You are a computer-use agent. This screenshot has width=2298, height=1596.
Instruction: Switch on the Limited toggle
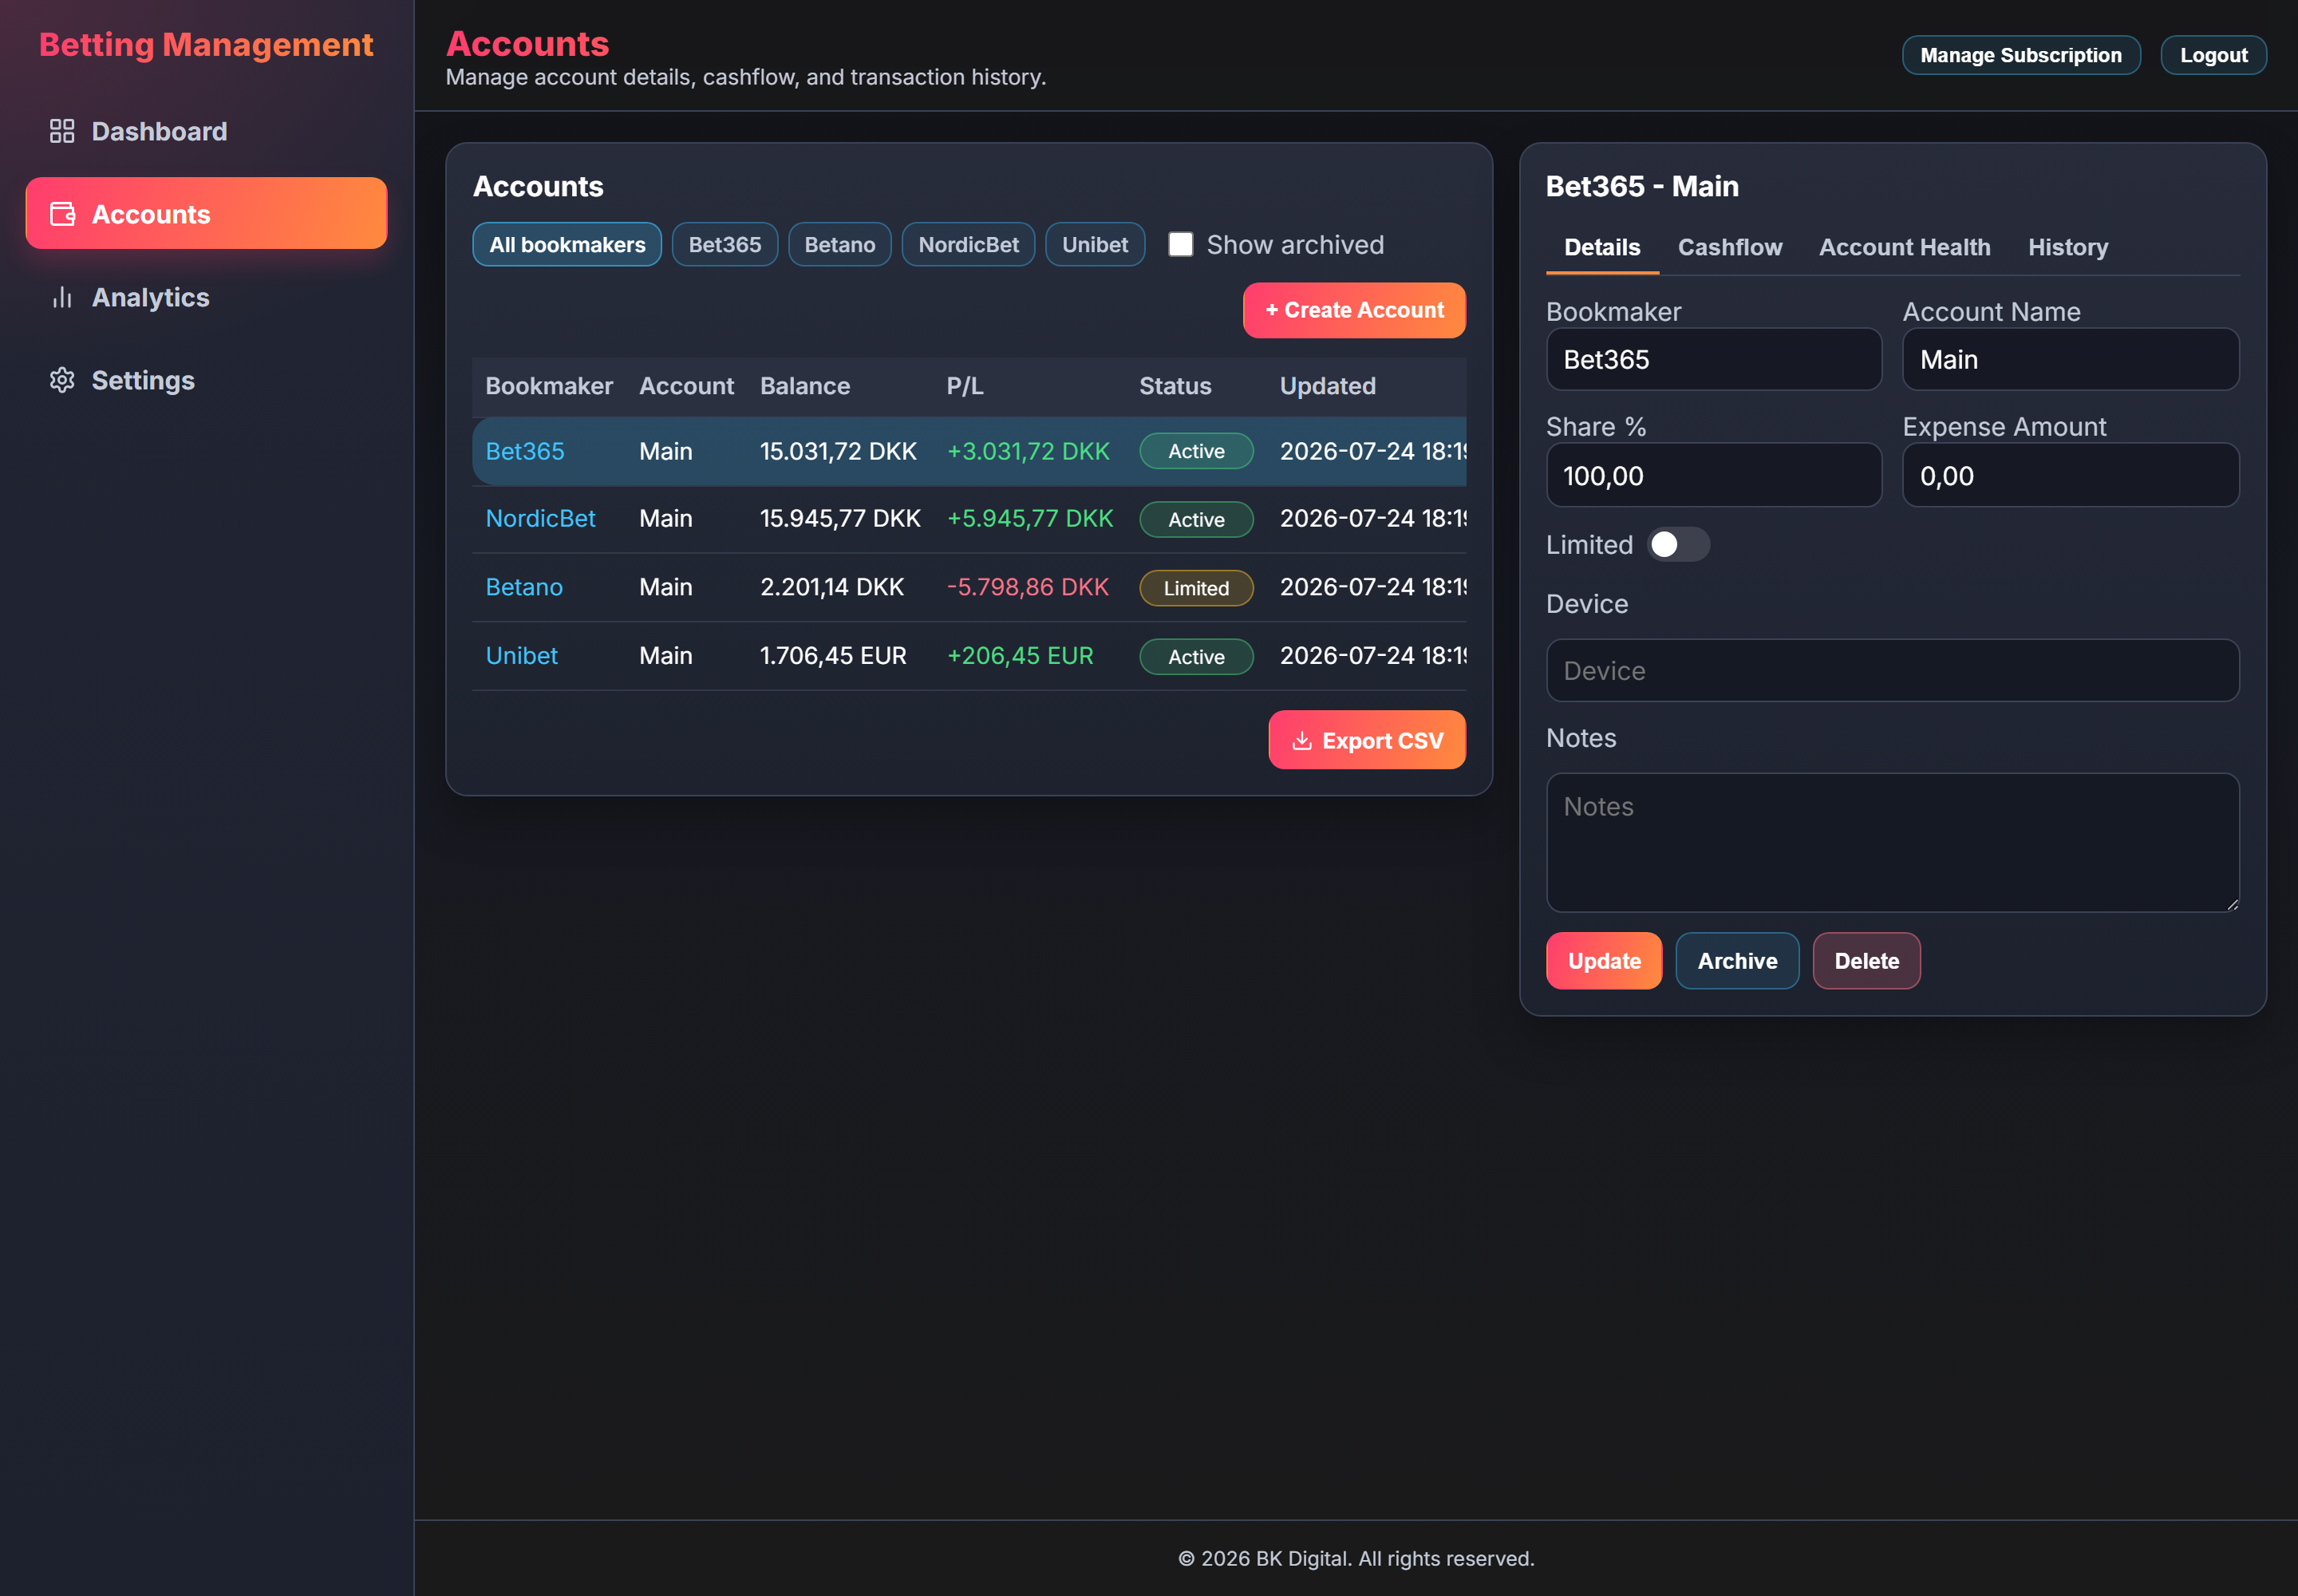pyautogui.click(x=1677, y=544)
